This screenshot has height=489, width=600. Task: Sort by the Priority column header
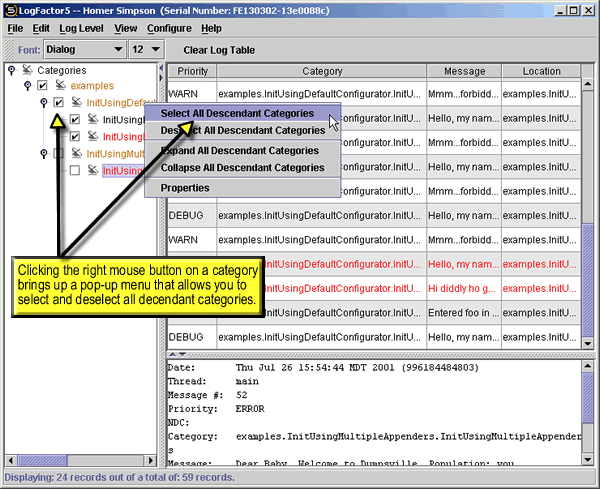tap(193, 72)
